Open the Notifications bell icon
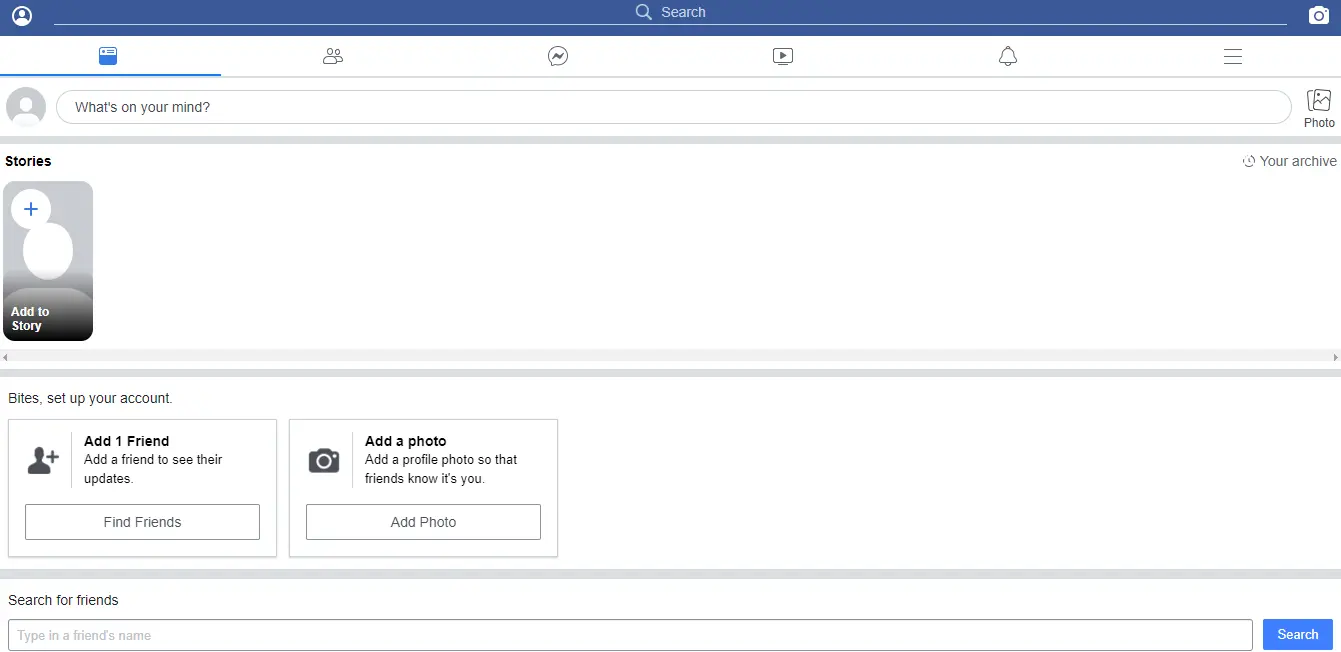The image size is (1341, 652). tap(1008, 57)
